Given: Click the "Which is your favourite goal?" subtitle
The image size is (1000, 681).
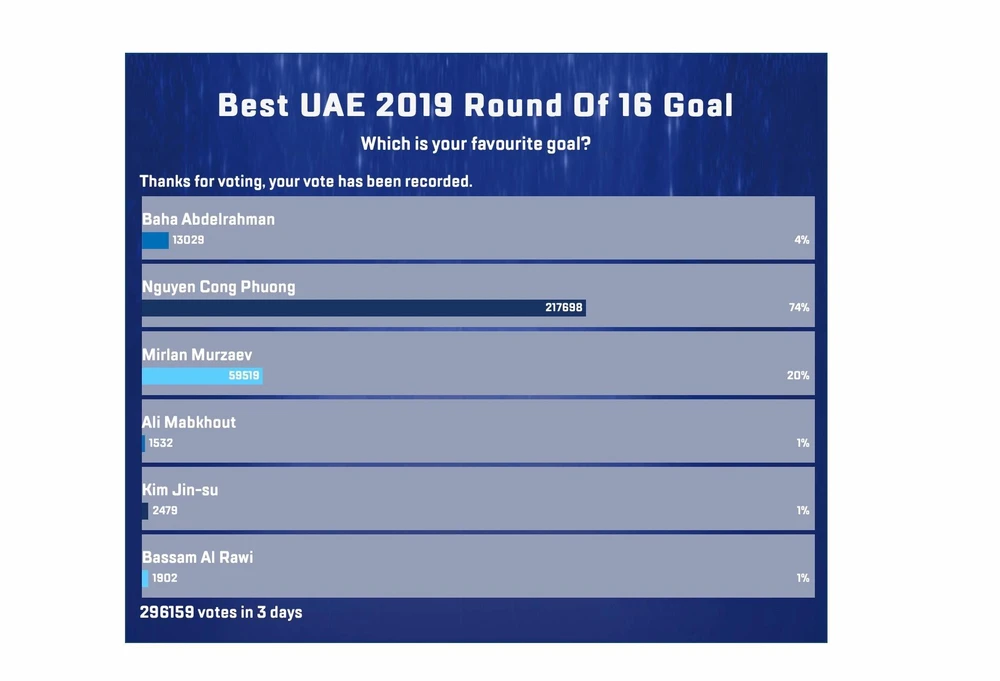Looking at the screenshot, I should click(475, 144).
